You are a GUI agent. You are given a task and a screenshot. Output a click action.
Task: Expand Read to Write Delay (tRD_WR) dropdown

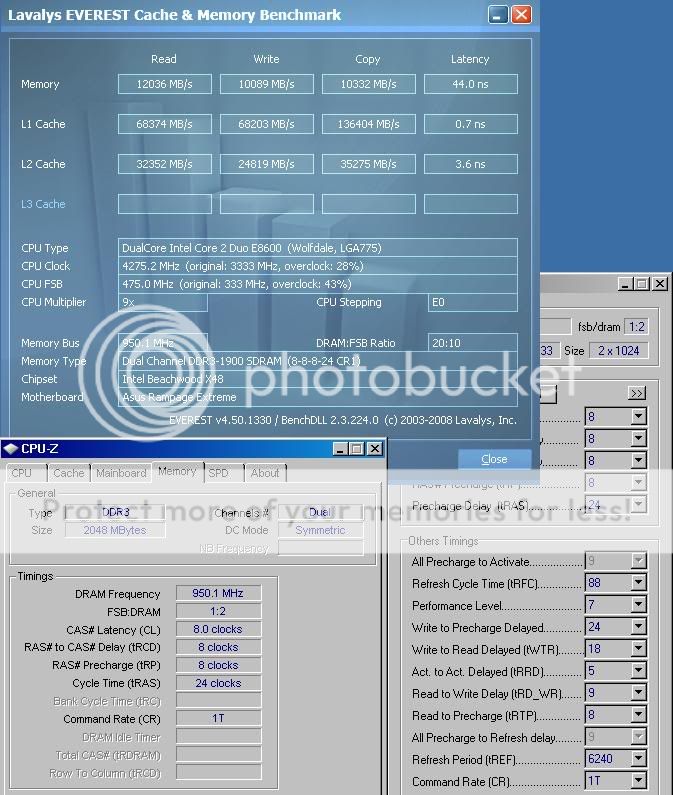(x=639, y=693)
